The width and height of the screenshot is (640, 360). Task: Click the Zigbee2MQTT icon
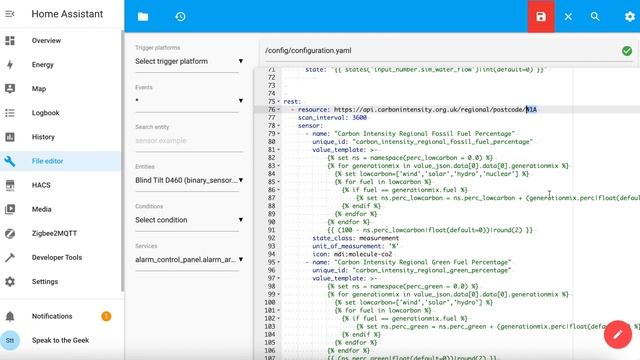coord(10,233)
